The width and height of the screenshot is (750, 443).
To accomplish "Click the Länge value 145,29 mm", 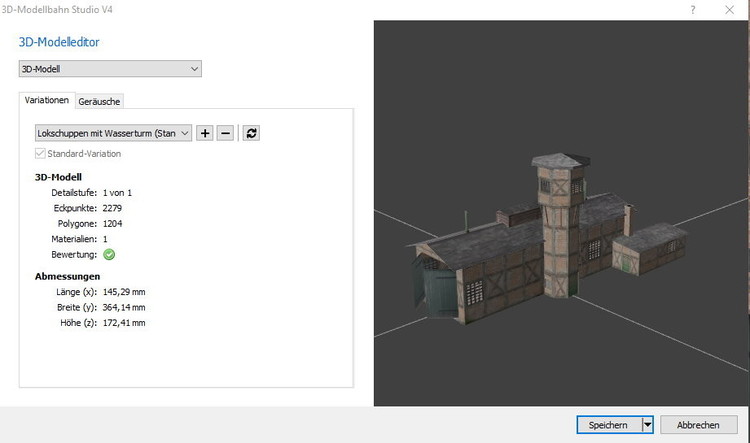I will click(x=124, y=292).
